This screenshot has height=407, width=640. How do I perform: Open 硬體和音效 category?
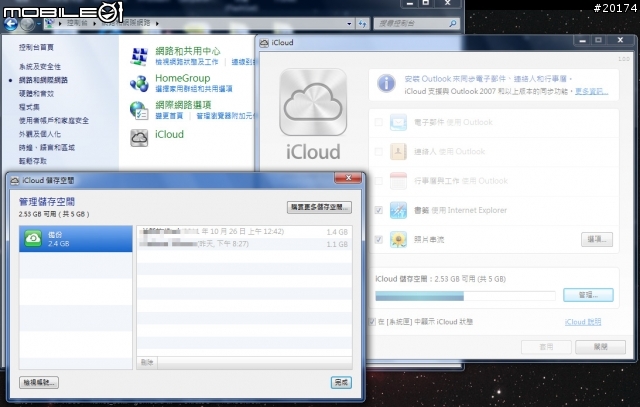tap(36, 93)
